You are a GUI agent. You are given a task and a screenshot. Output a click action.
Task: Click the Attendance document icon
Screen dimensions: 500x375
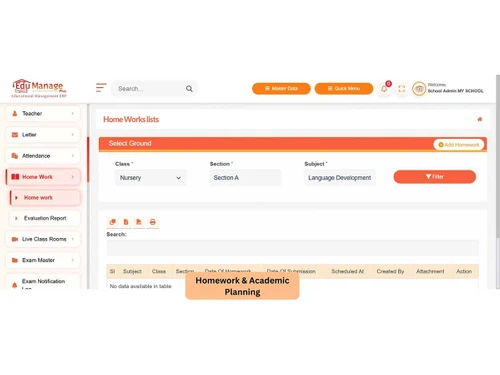[15, 156]
